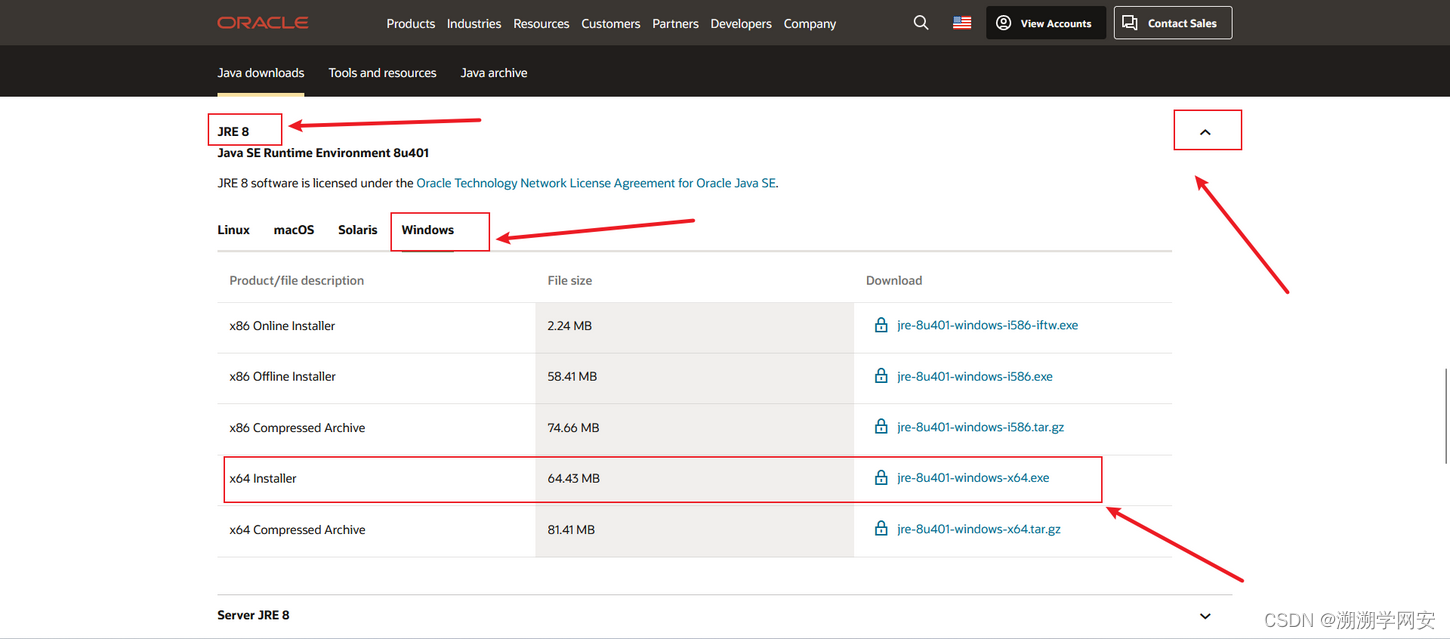Open Oracle Technology Network License Agreement link
1450x639 pixels.
(596, 183)
